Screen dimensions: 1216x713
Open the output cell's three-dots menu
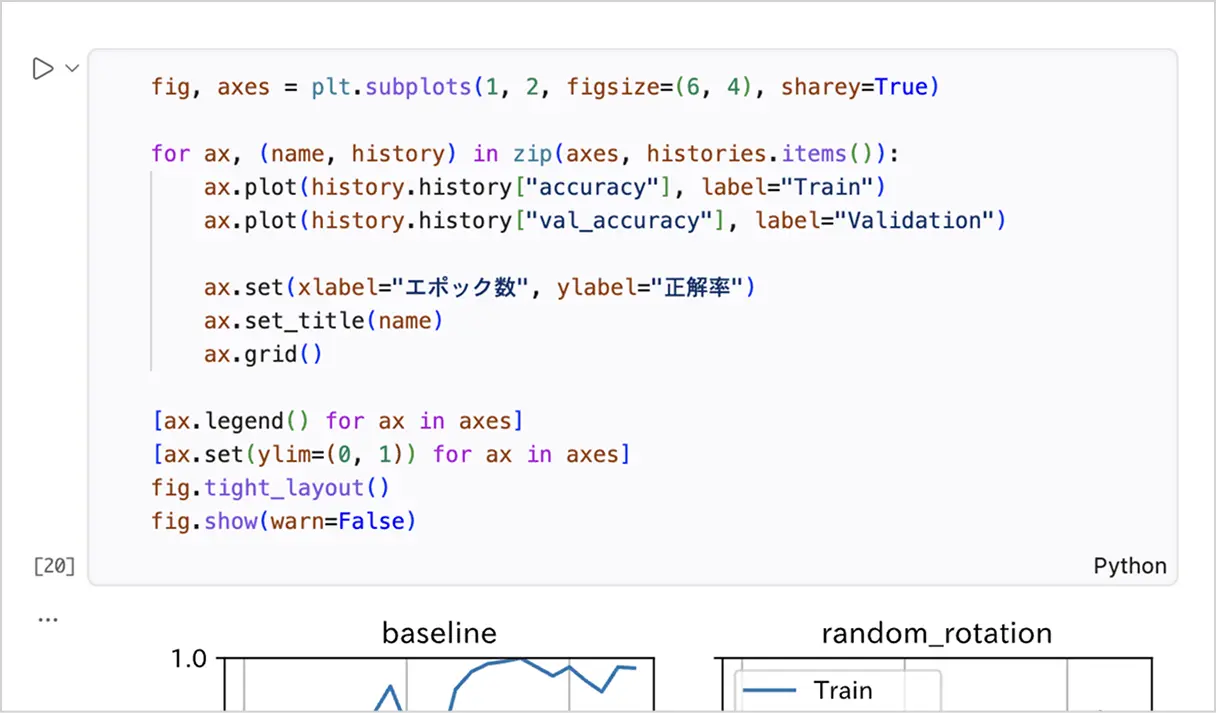(x=48, y=619)
